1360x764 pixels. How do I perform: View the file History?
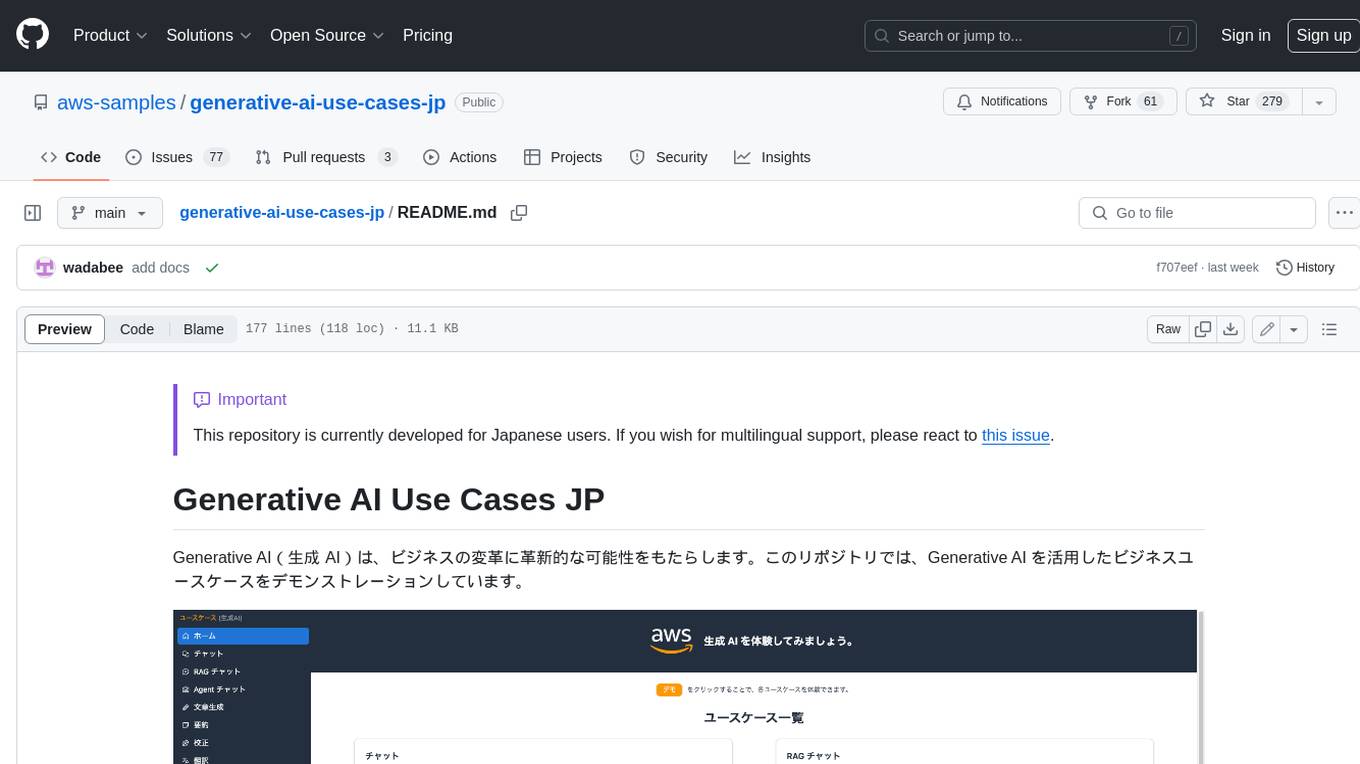(1306, 268)
